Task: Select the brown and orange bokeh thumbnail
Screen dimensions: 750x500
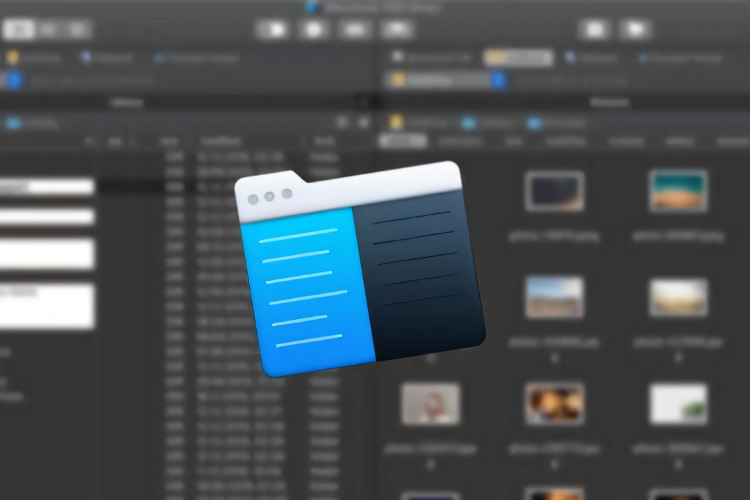Action: tap(554, 404)
